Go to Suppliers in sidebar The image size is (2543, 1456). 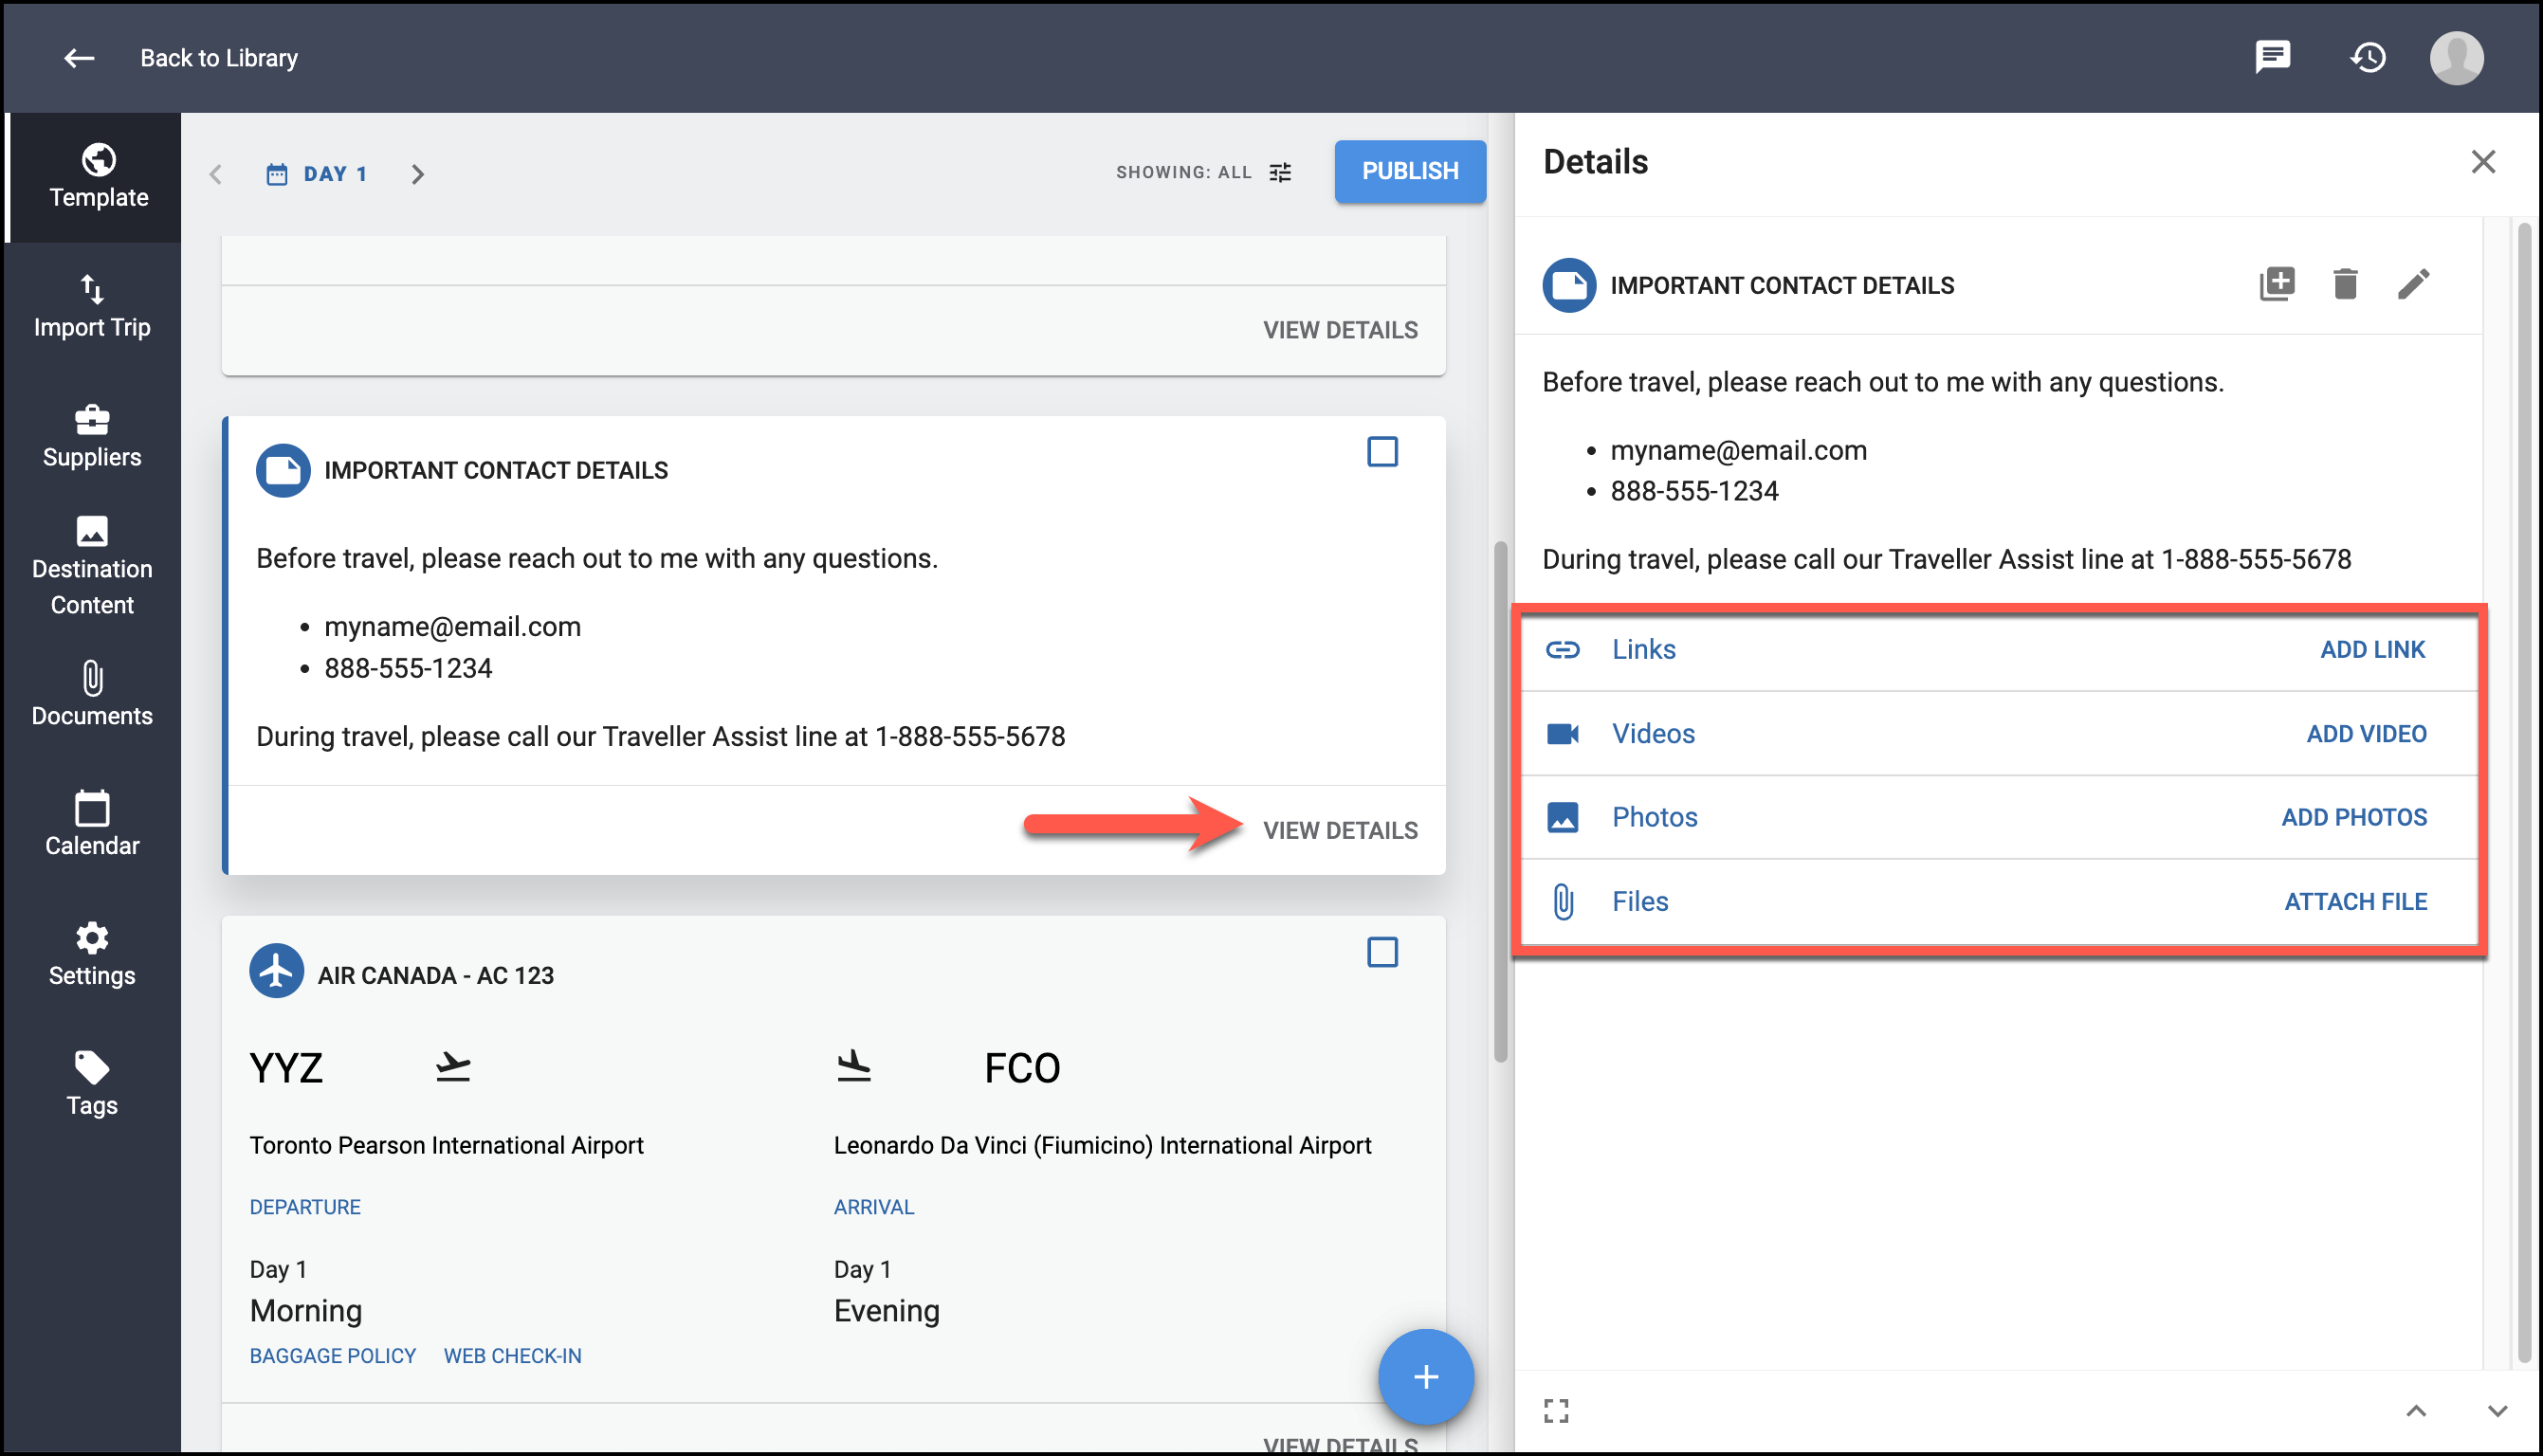pyautogui.click(x=92, y=437)
